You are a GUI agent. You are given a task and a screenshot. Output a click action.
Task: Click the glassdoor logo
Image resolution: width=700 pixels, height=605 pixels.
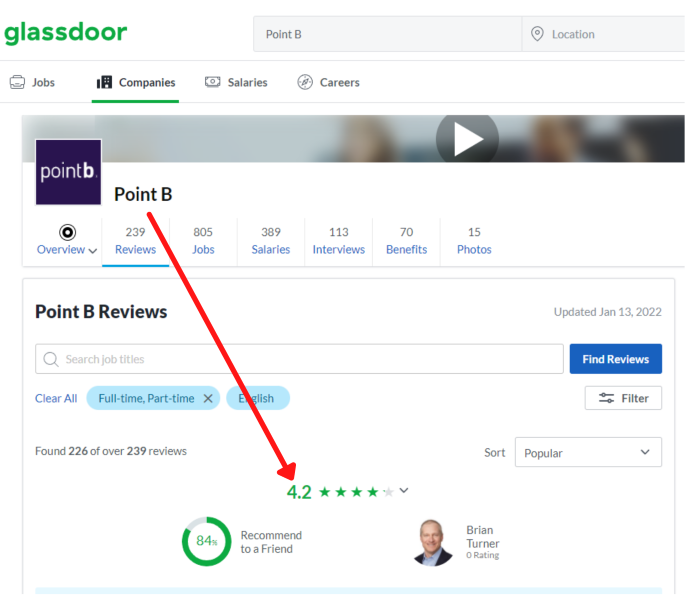[x=65, y=33]
